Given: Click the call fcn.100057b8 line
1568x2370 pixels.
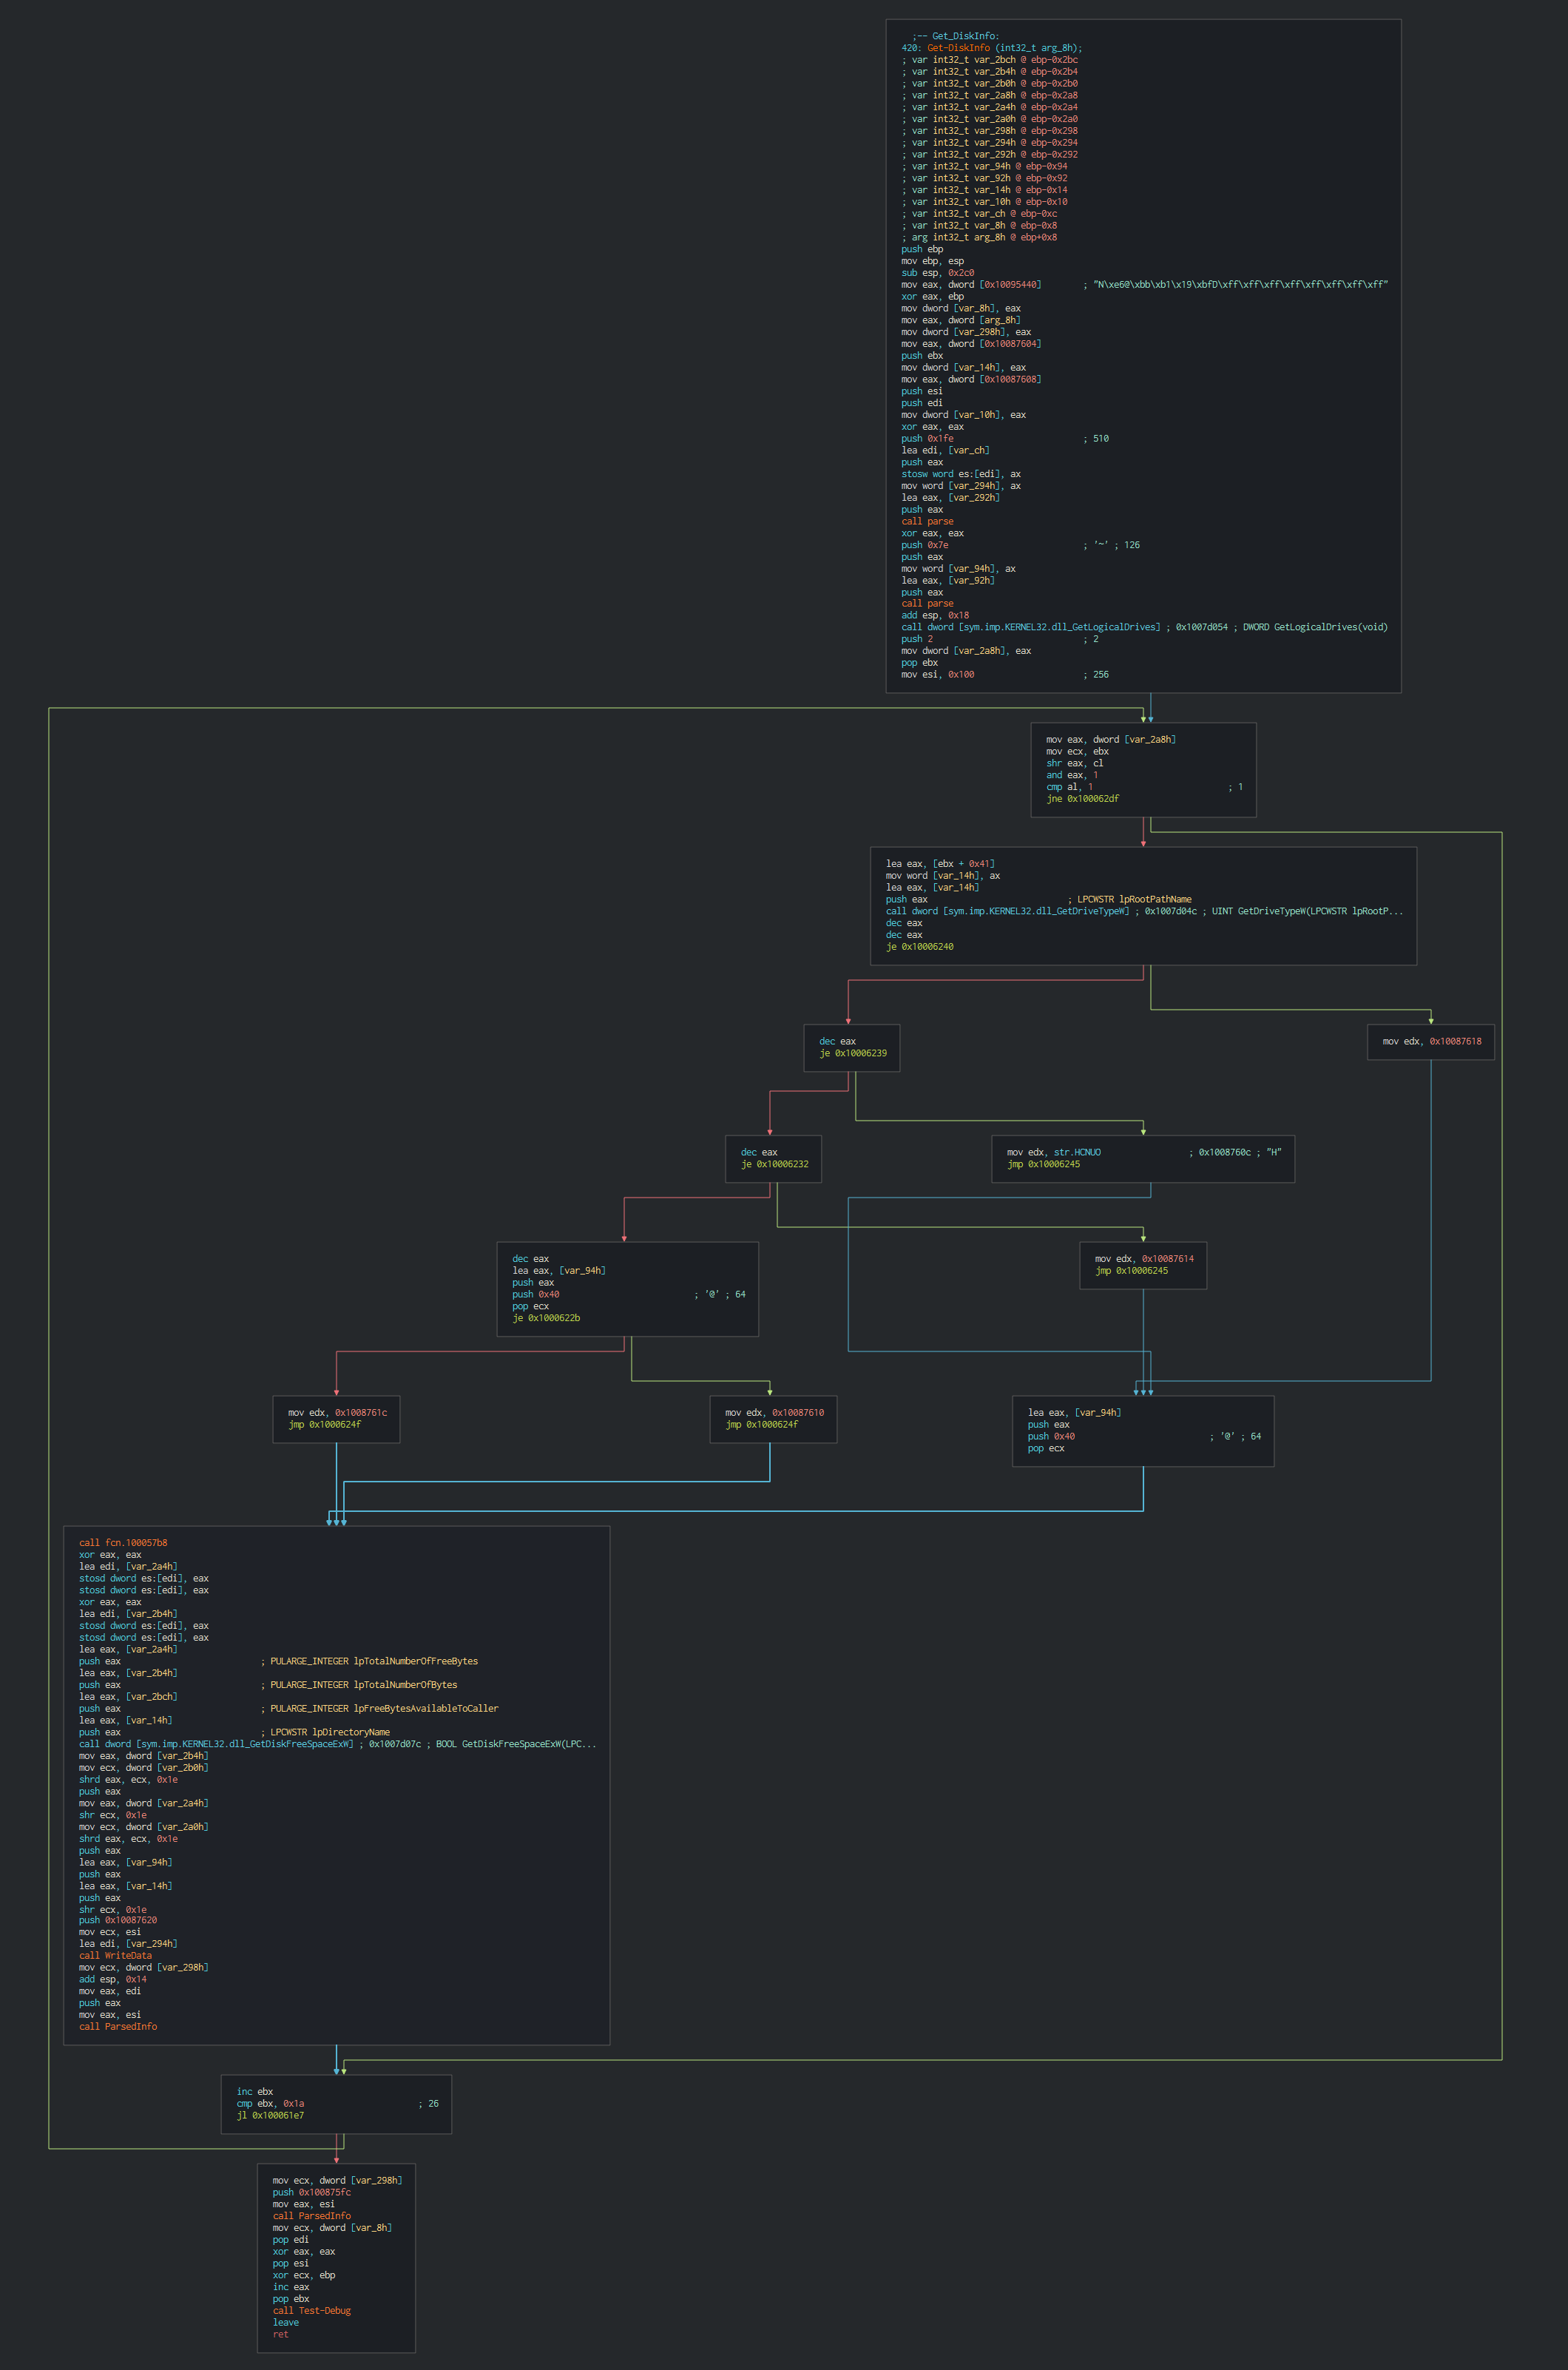Looking at the screenshot, I should [x=123, y=1543].
